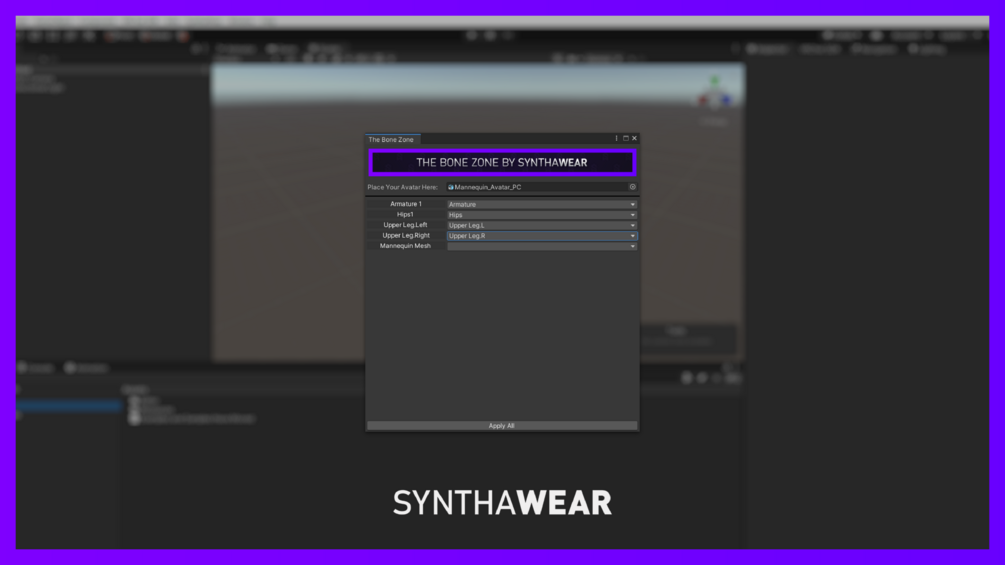Click the Place Your Avatar Here field

[x=542, y=187]
